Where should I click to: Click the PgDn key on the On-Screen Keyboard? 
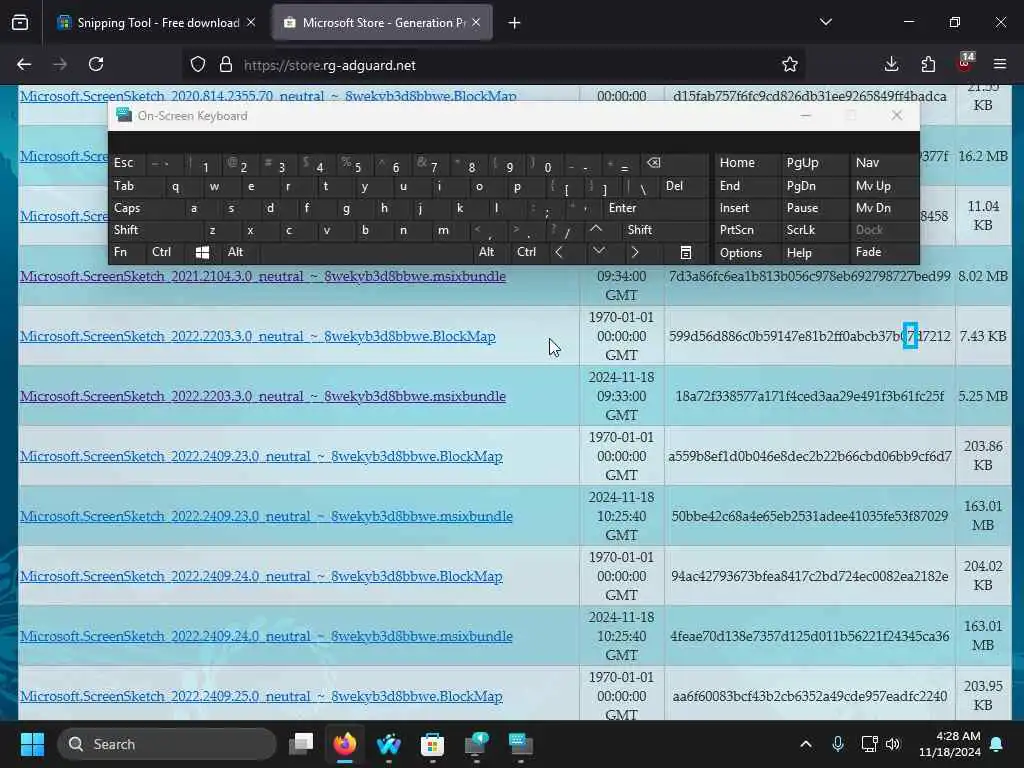[801, 186]
